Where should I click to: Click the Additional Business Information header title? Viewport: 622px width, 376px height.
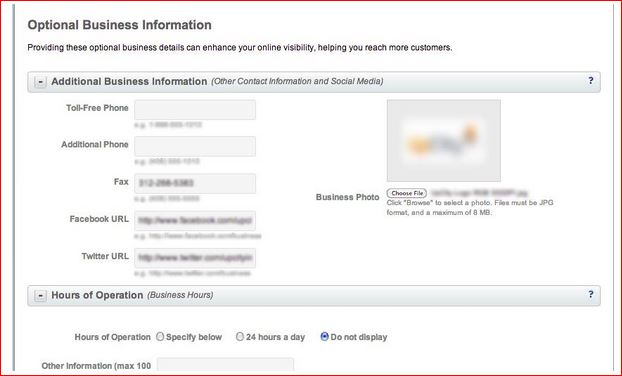pos(129,81)
